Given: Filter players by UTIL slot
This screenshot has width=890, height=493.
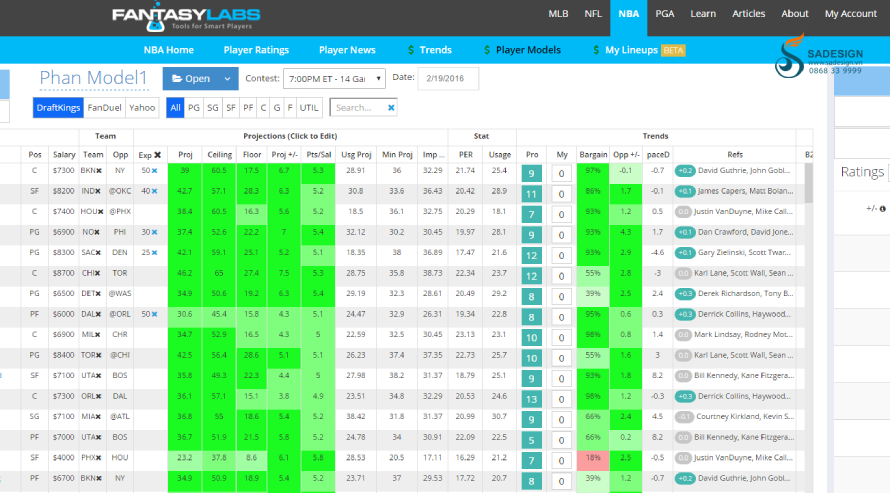Looking at the screenshot, I should [x=309, y=107].
